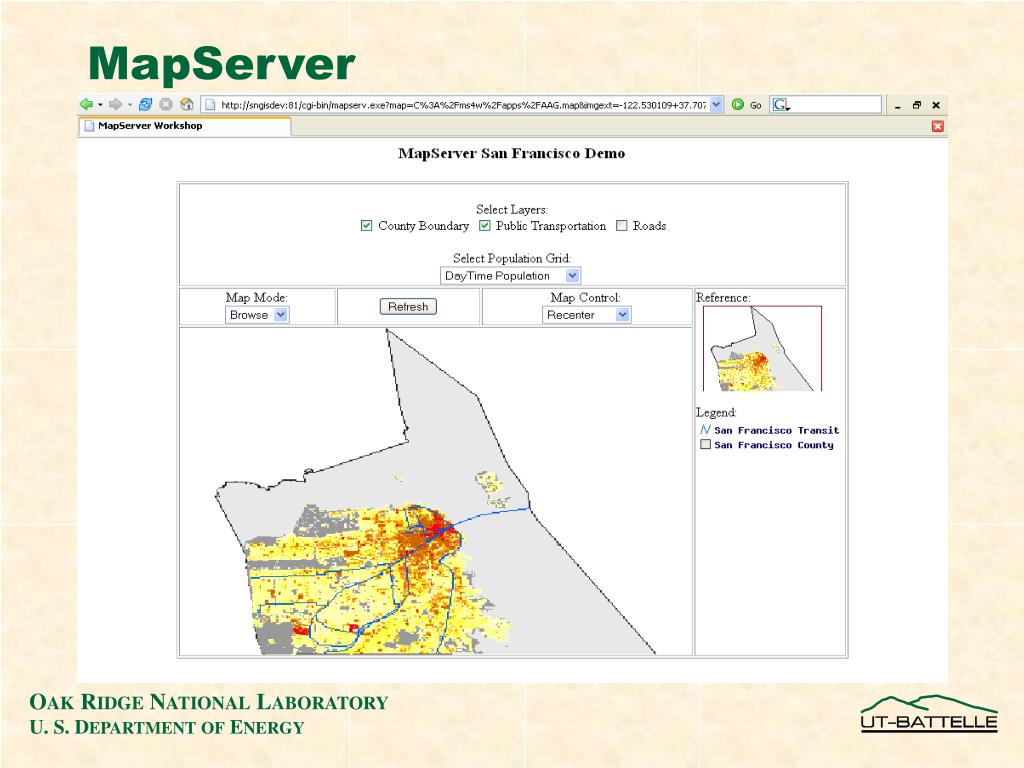Go back with the green Back arrow
Viewport: 1024px width, 768px height.
[x=86, y=104]
